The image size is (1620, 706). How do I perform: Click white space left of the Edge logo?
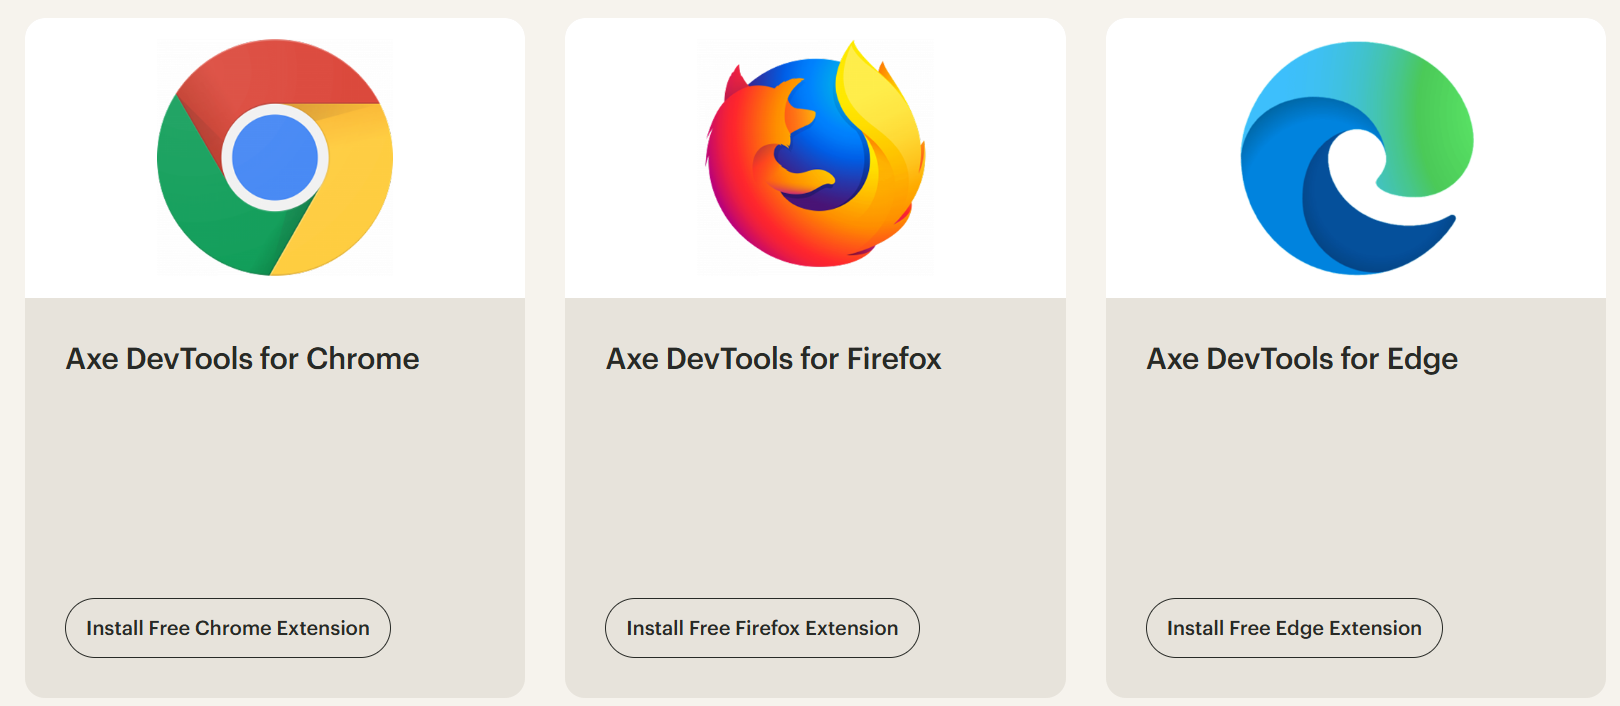pyautogui.click(x=1170, y=158)
